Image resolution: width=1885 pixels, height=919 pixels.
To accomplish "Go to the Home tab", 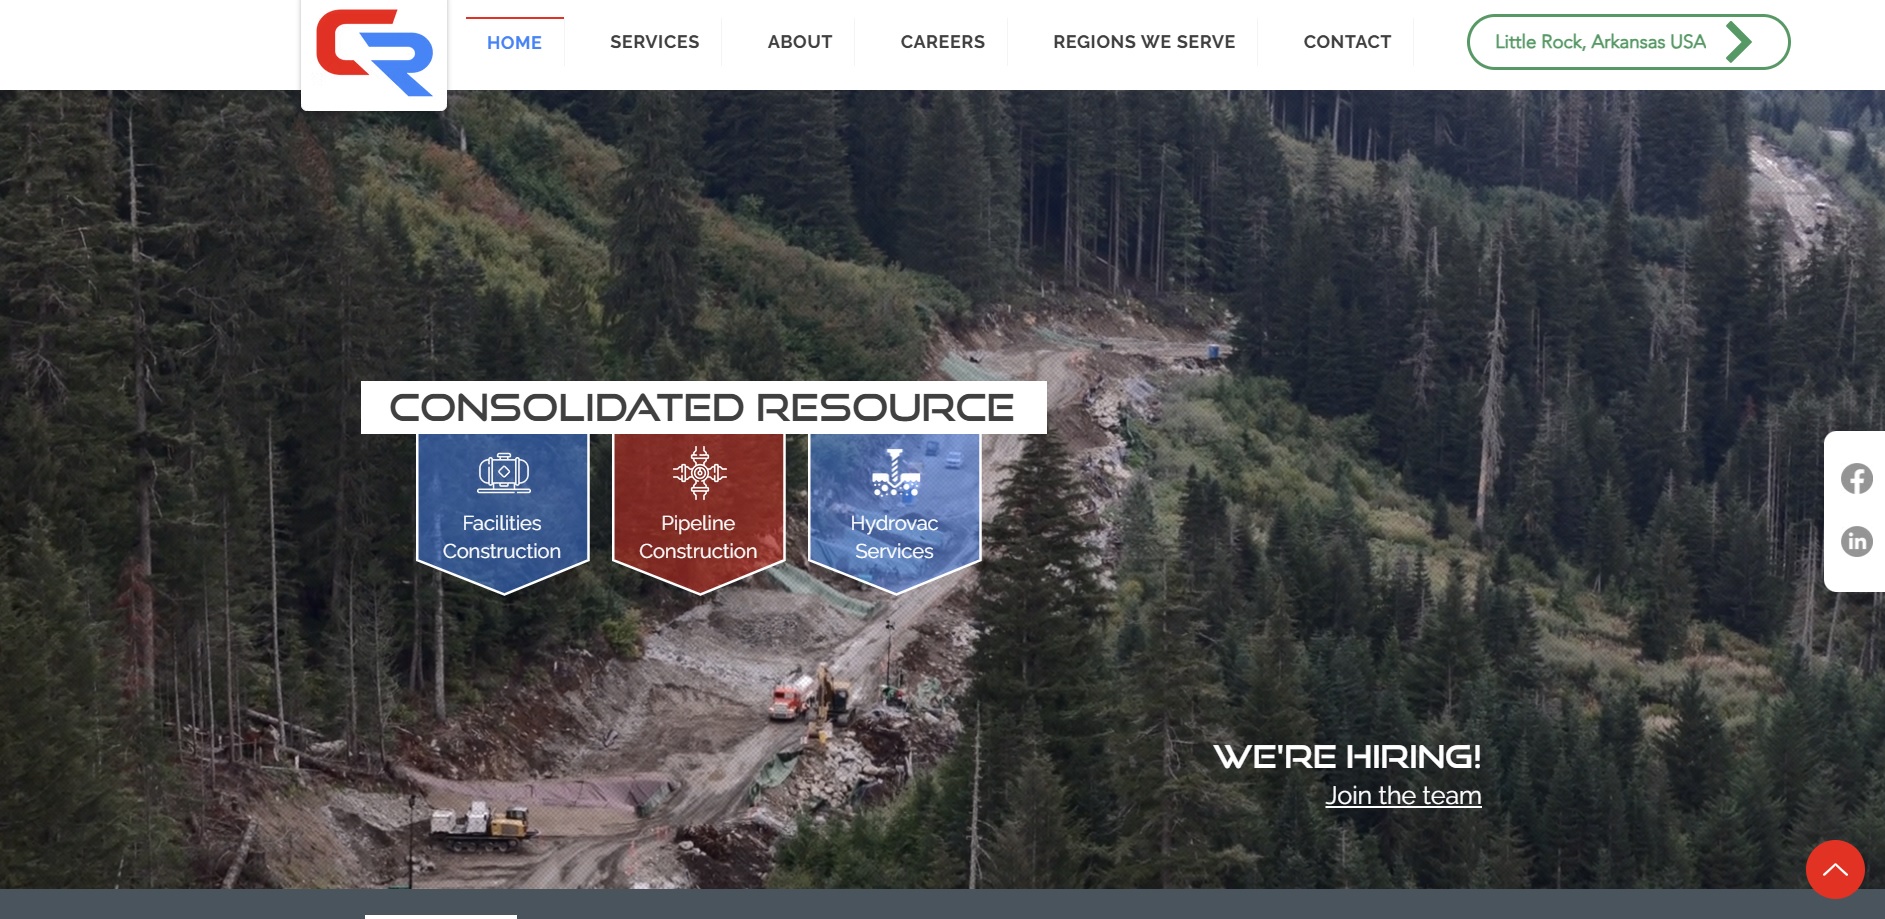I will tap(514, 42).
